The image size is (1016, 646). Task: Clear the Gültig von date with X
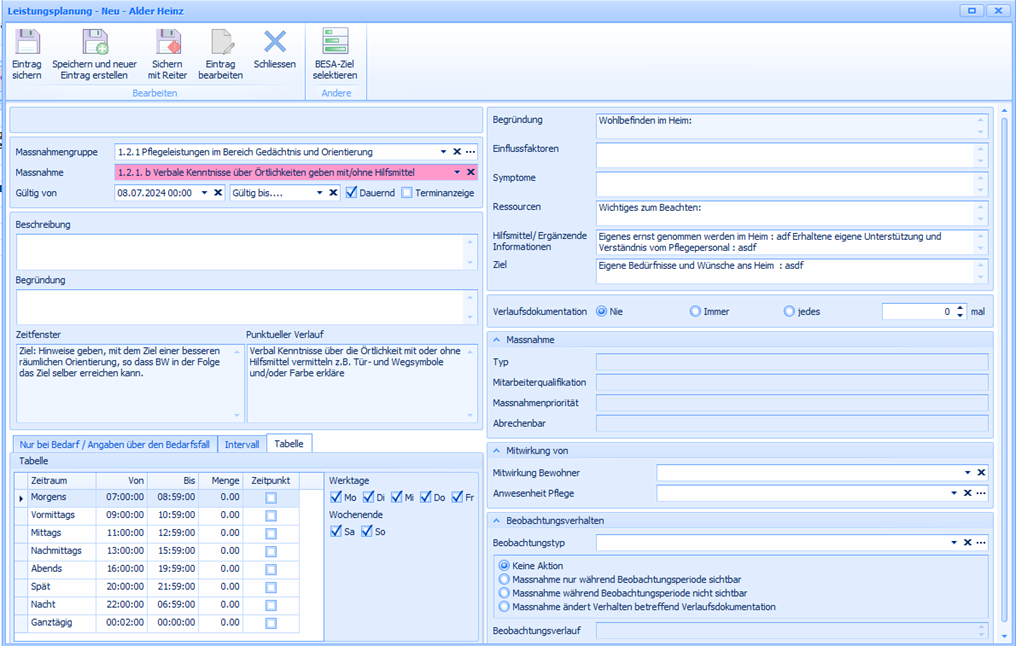218,193
